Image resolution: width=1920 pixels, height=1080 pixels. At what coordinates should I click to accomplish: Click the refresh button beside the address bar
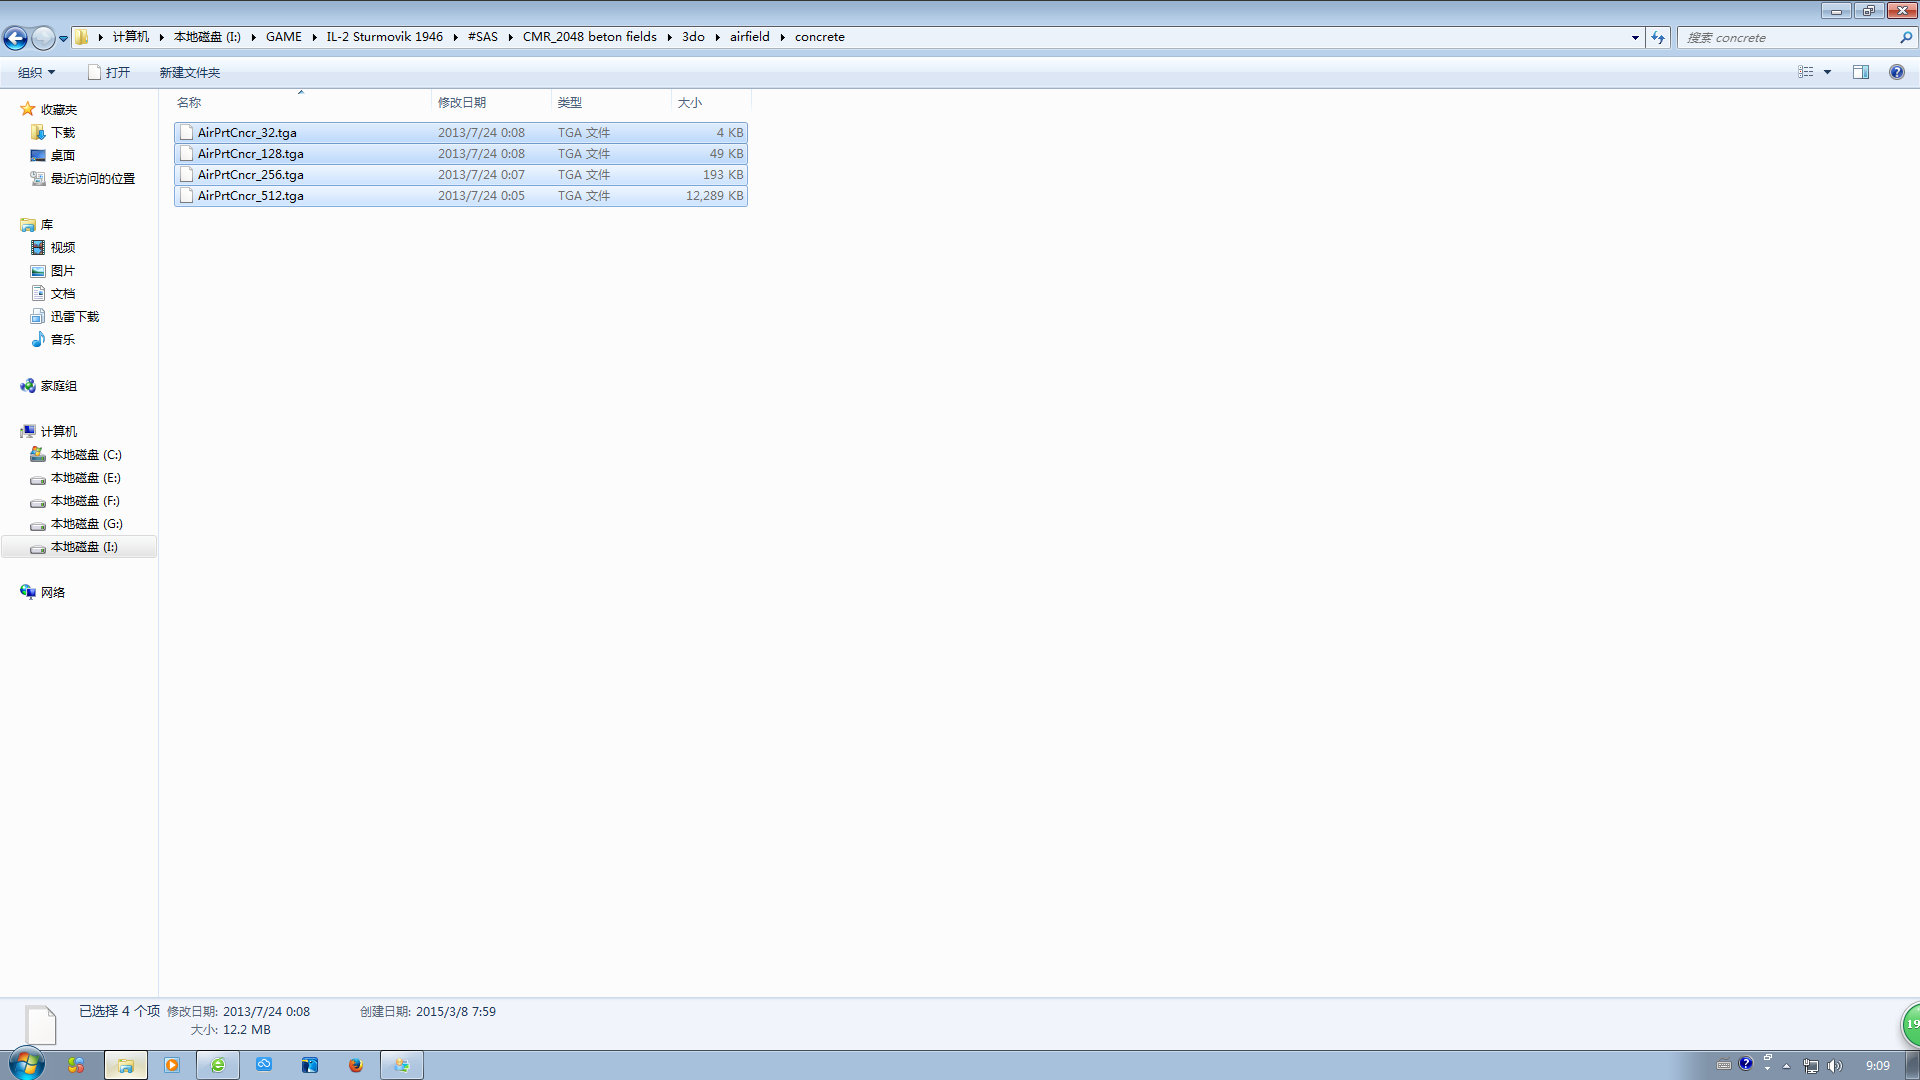pos(1658,37)
